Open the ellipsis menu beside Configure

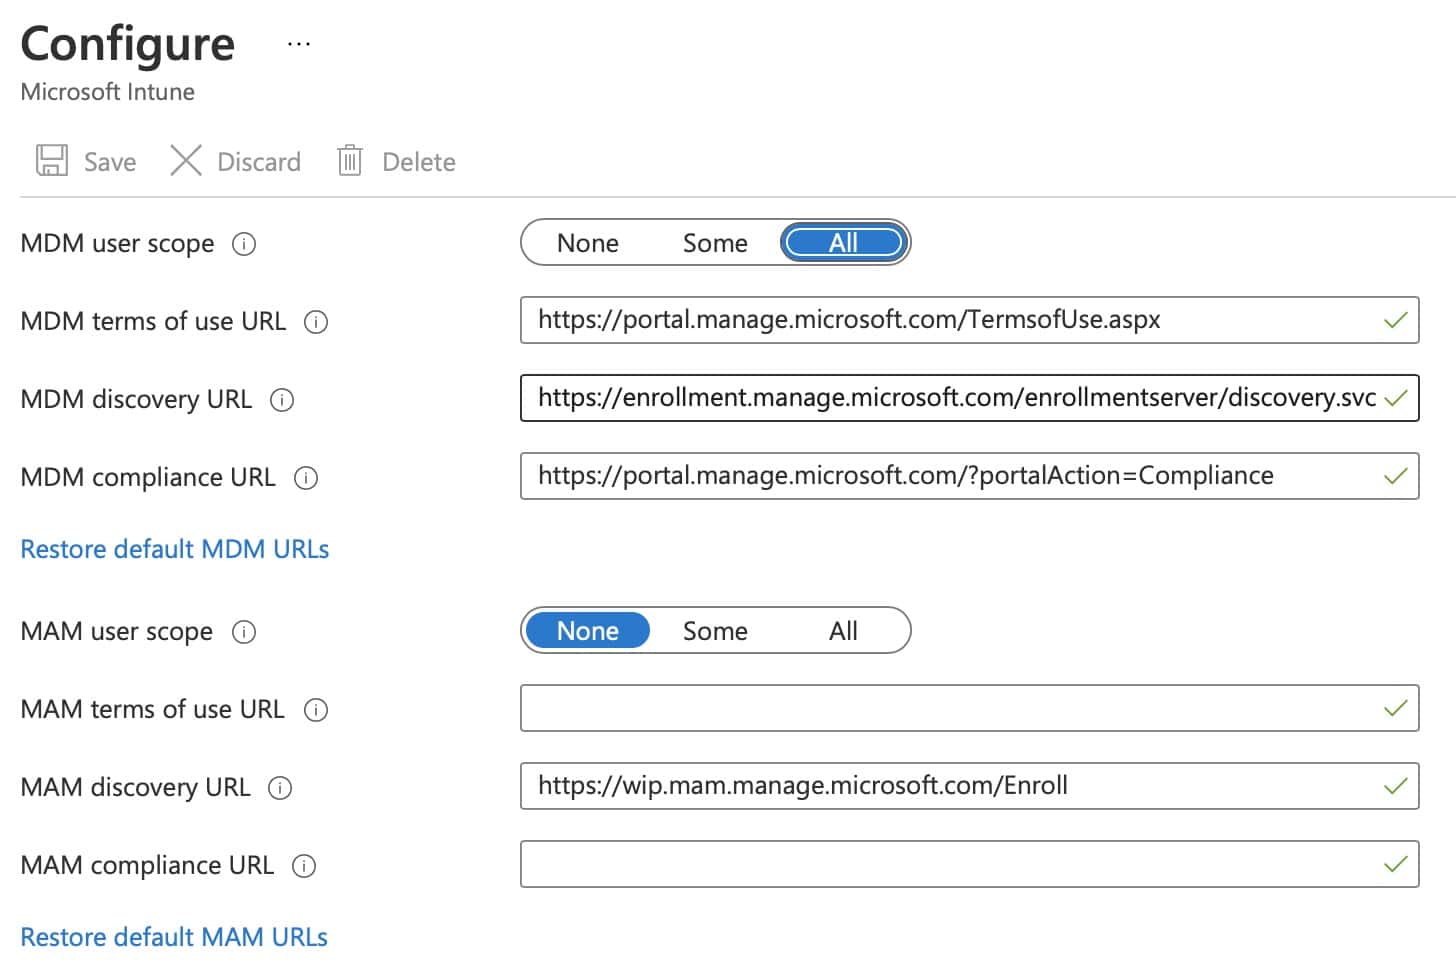299,44
